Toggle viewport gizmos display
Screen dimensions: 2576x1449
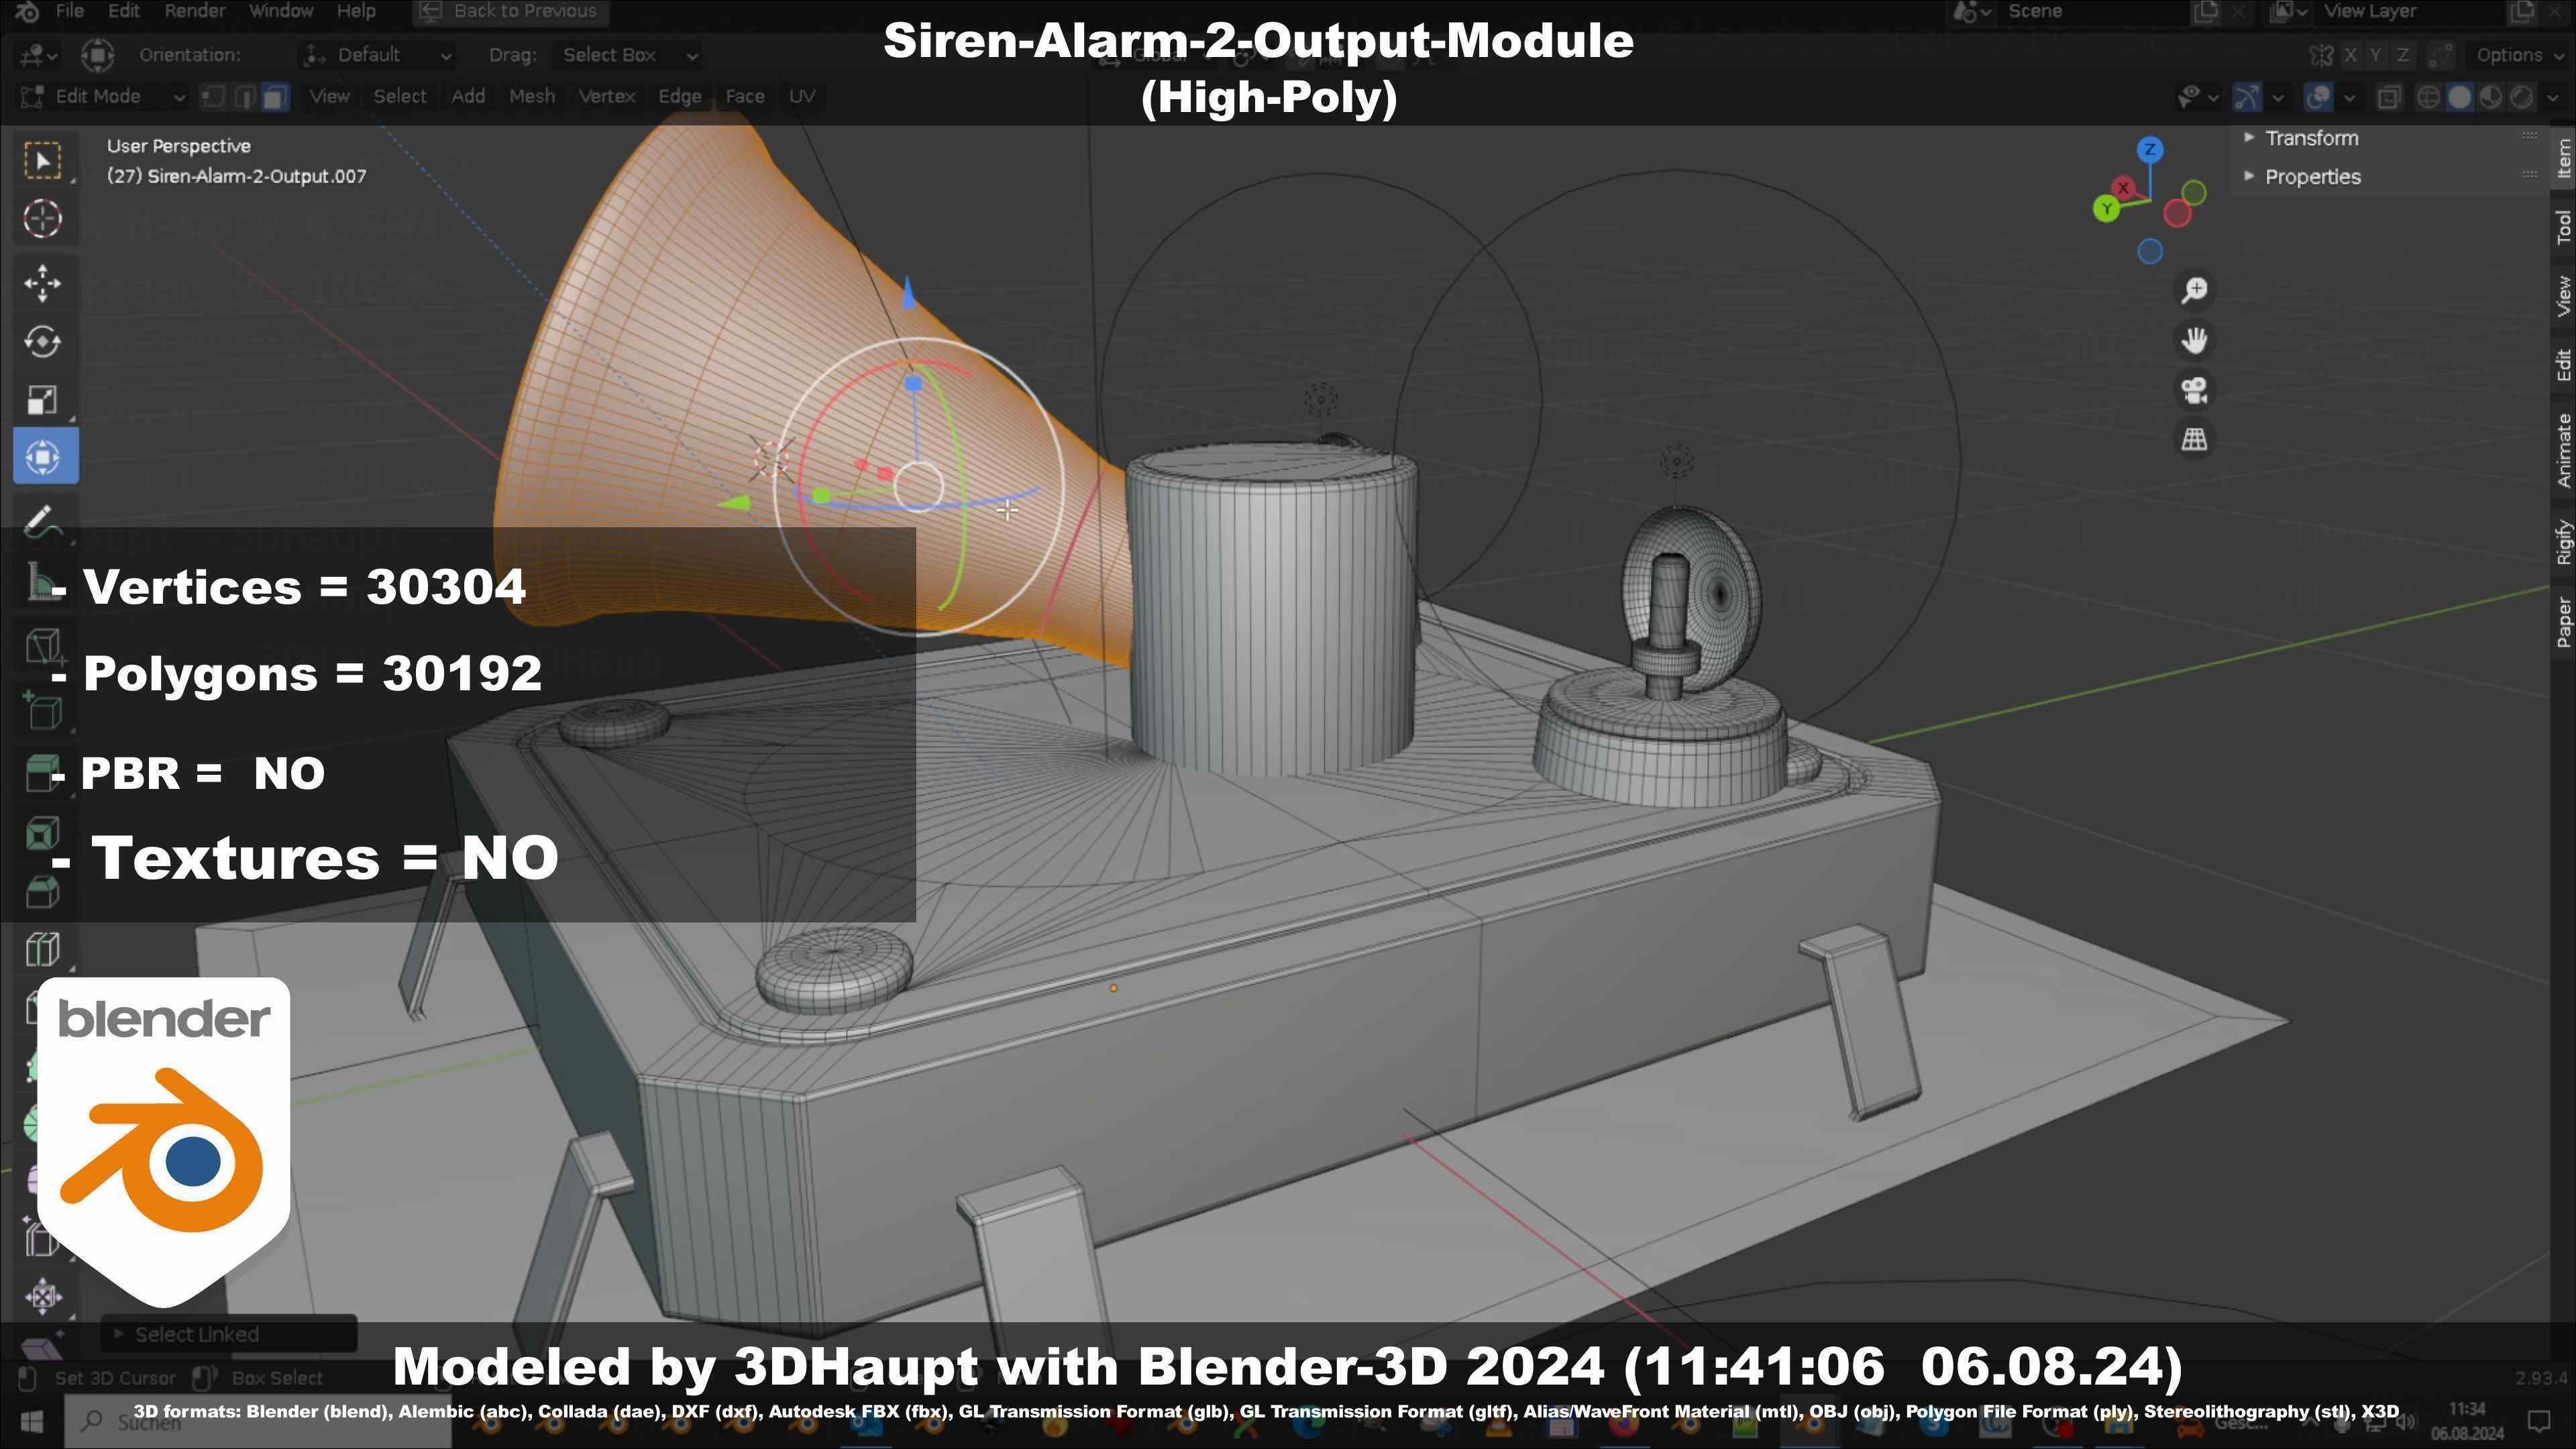coord(2247,97)
